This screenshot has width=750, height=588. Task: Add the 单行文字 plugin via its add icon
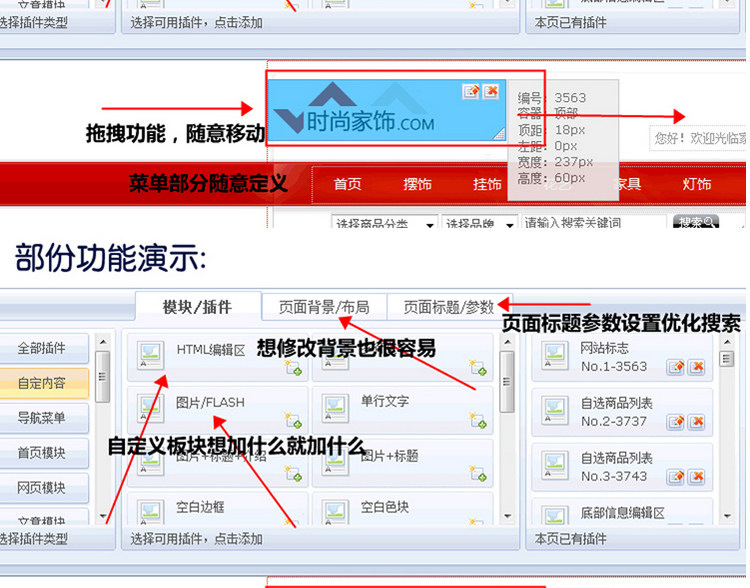click(x=478, y=421)
